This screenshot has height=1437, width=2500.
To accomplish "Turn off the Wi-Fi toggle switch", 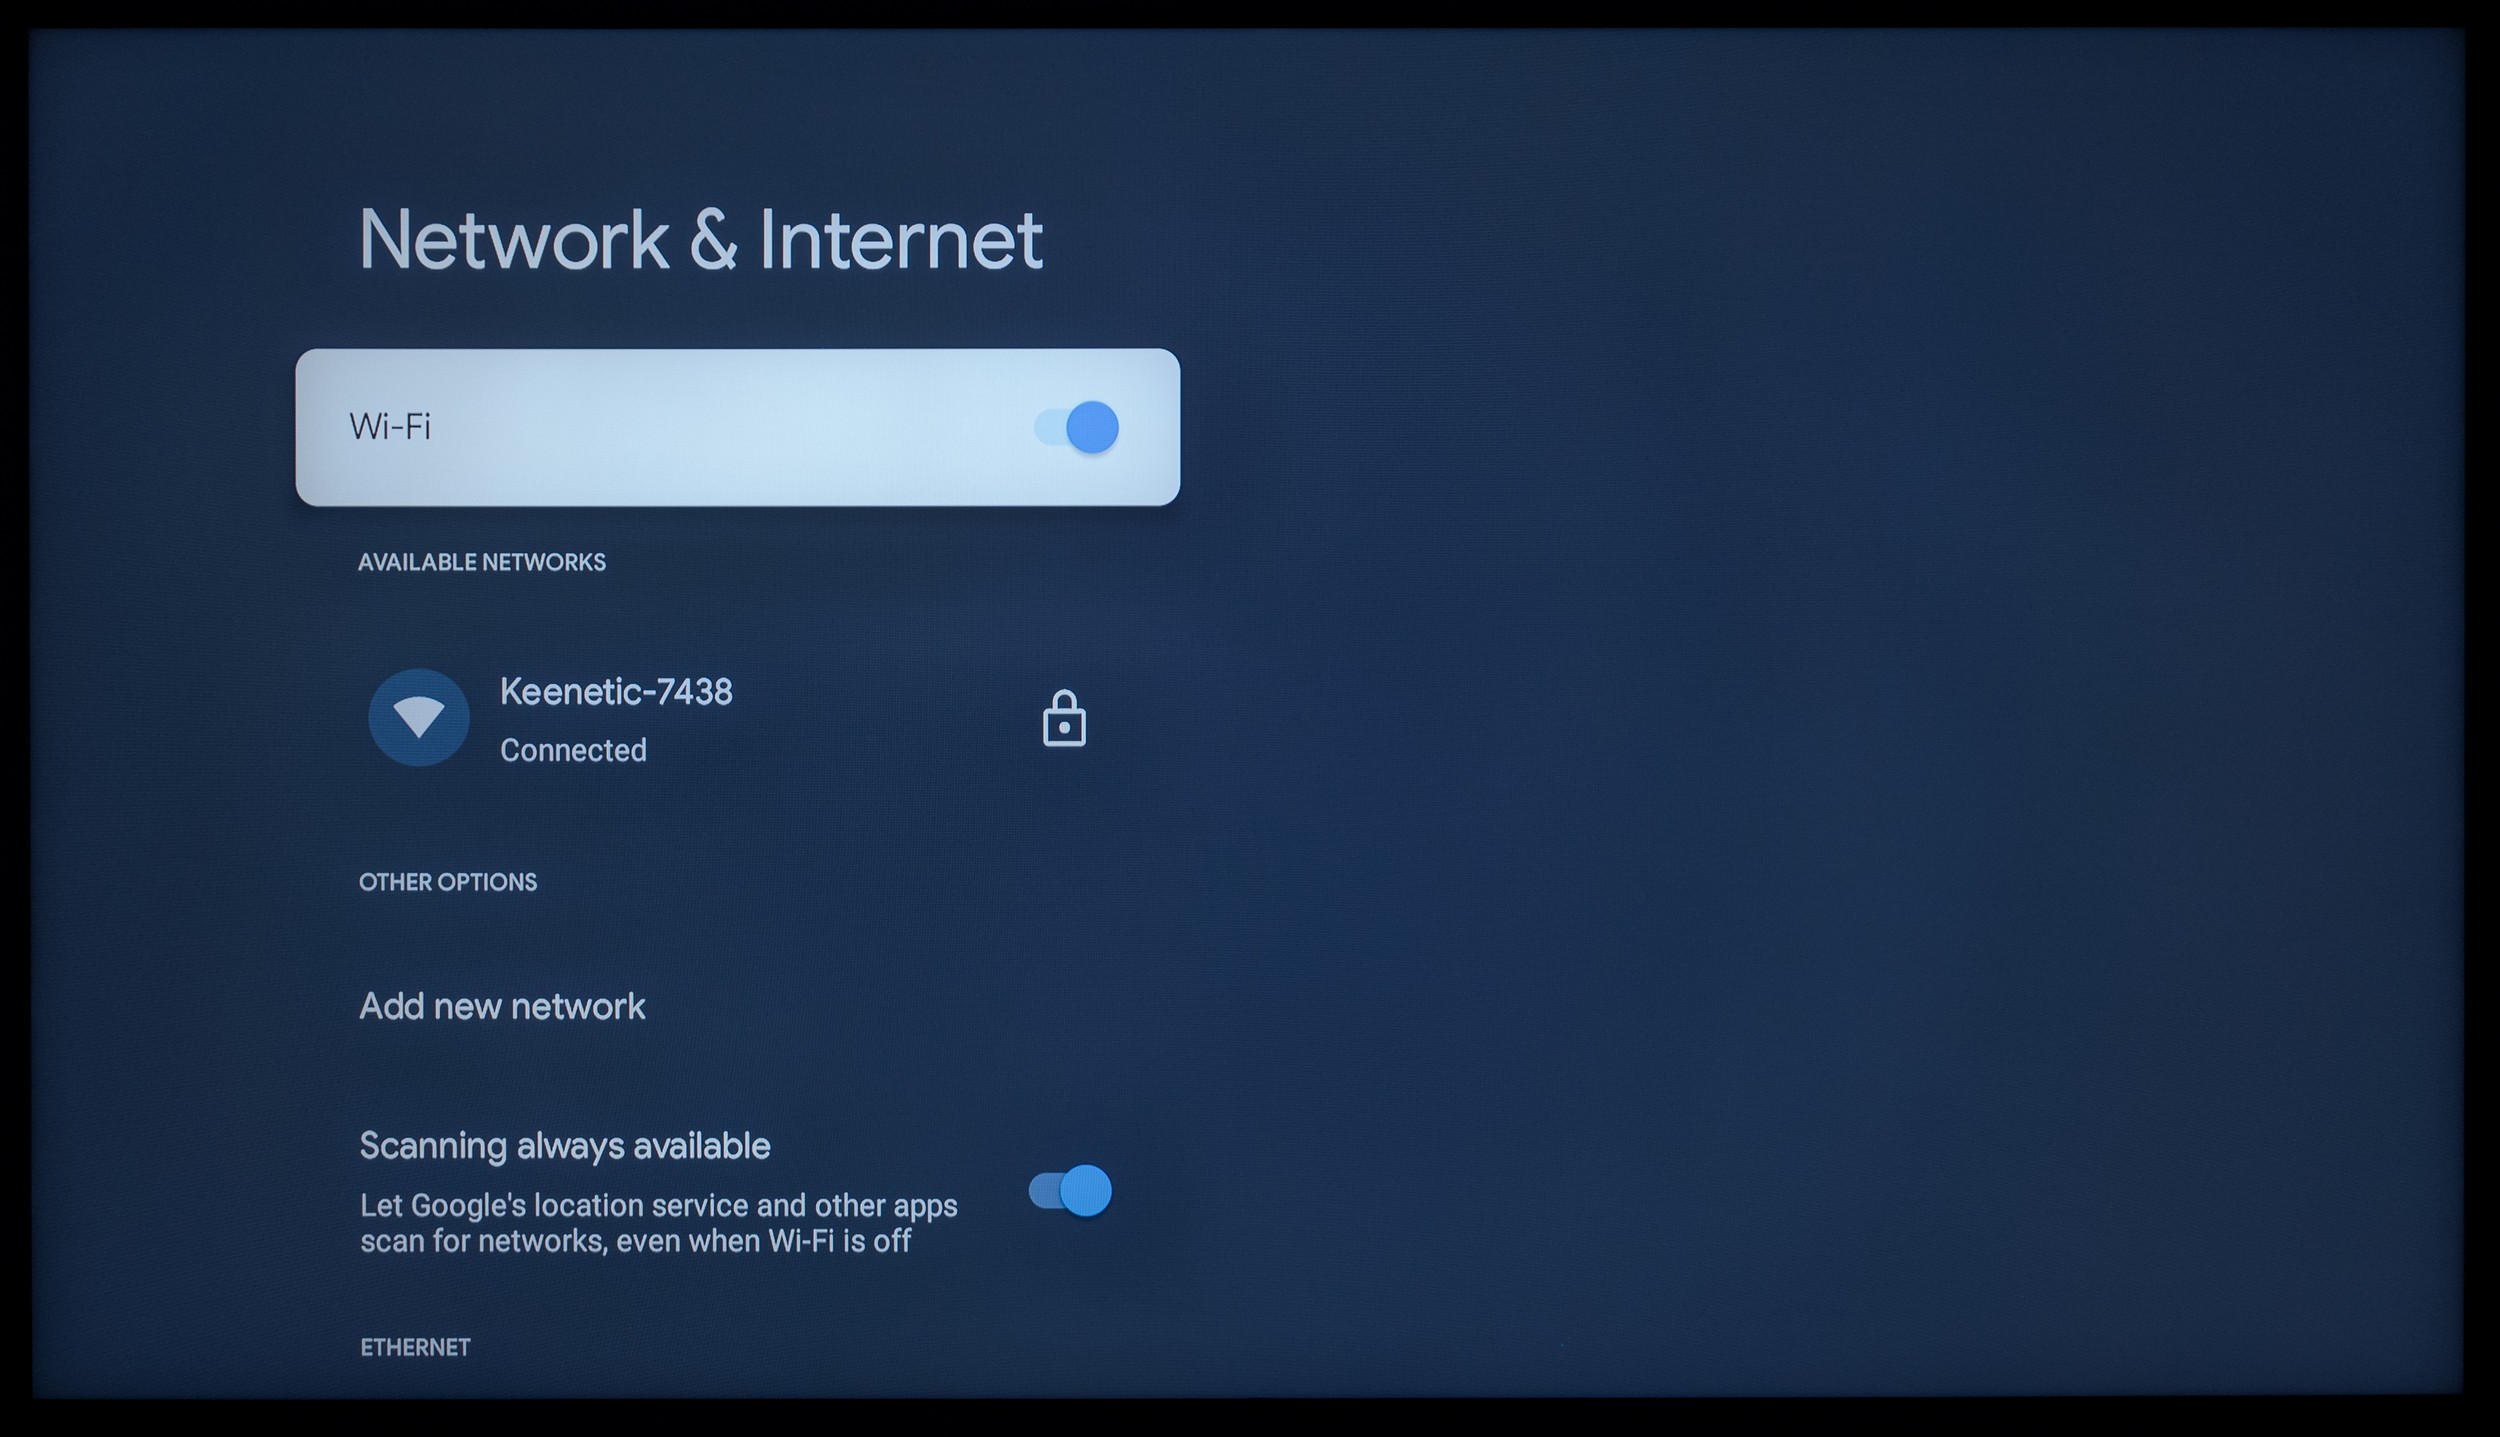I will (x=1077, y=428).
